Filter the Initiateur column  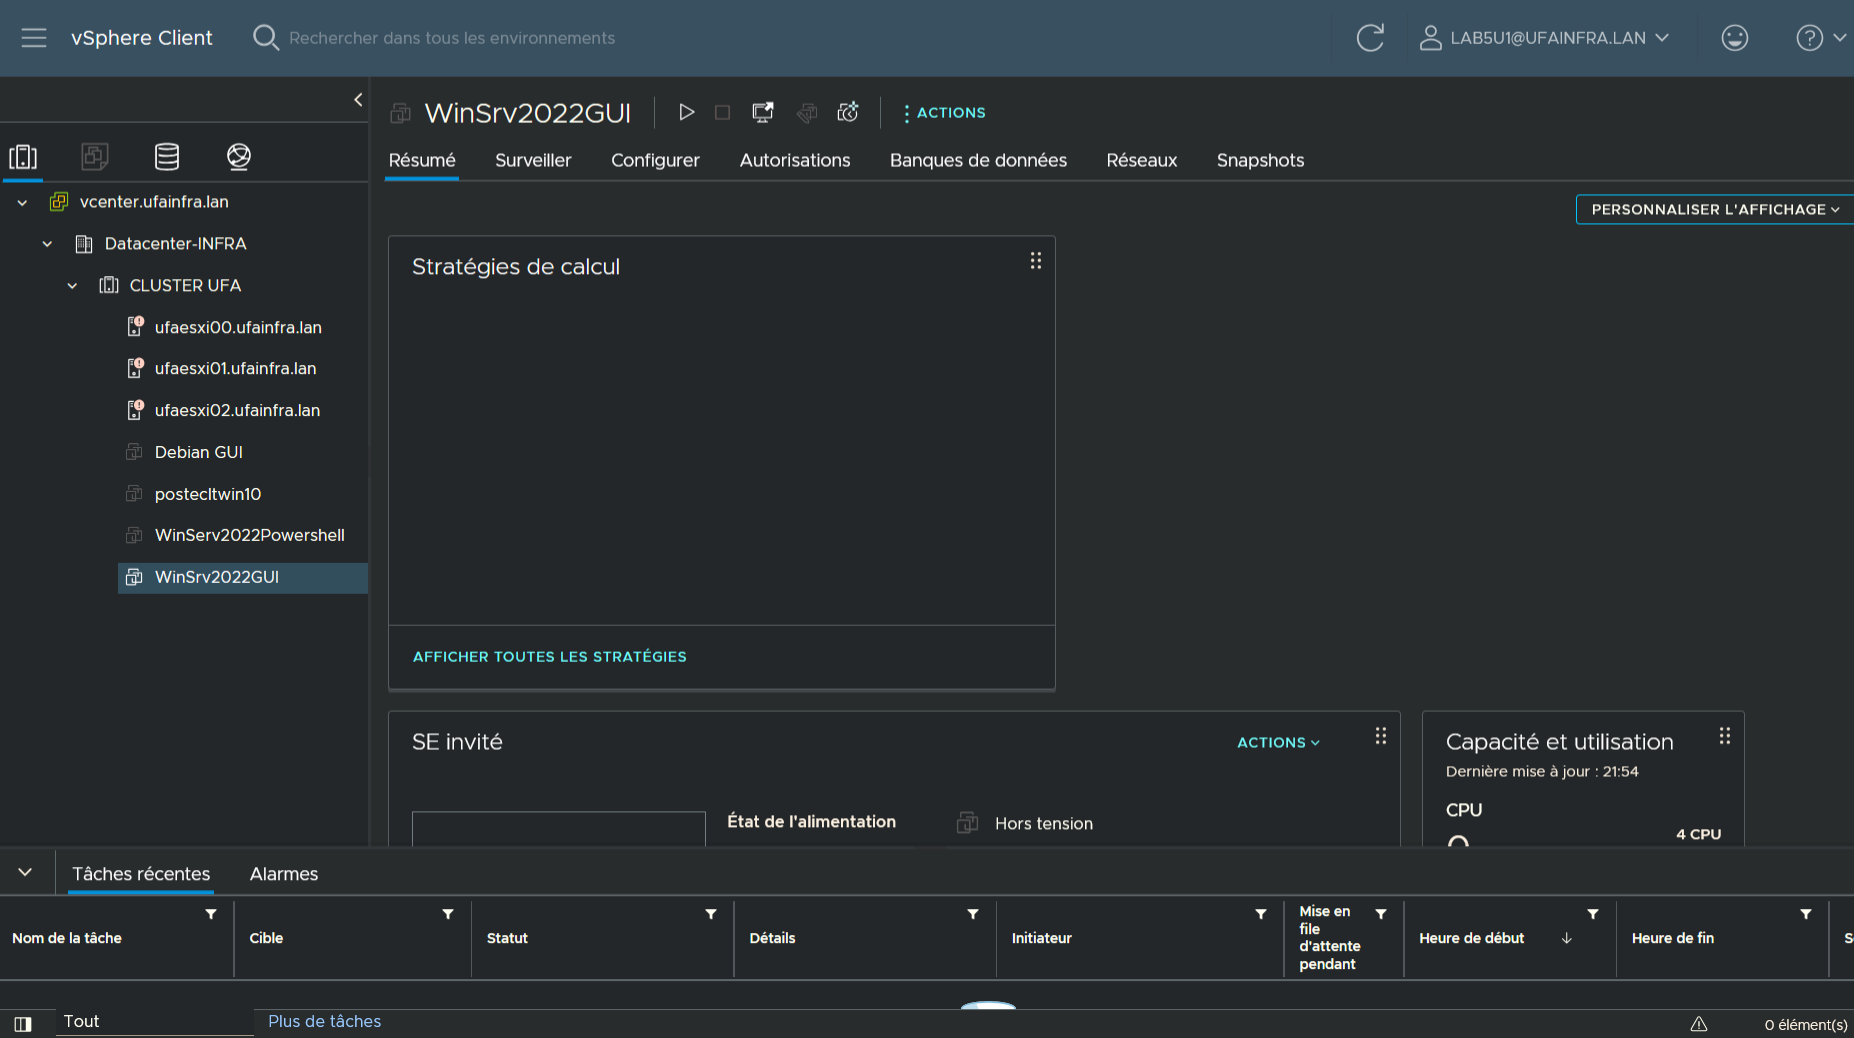point(1261,914)
